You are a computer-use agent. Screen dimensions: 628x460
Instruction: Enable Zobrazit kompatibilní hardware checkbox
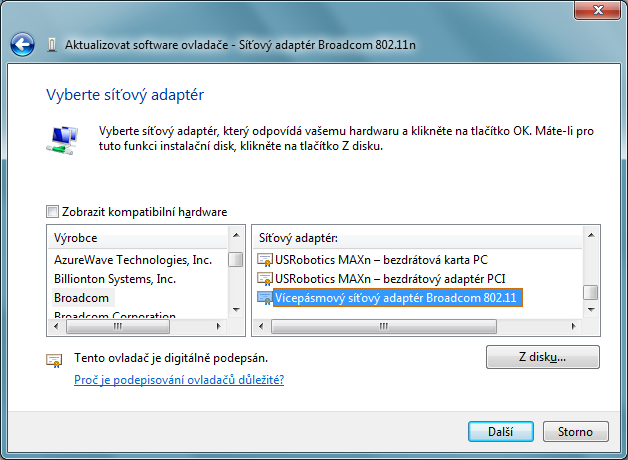[52, 211]
